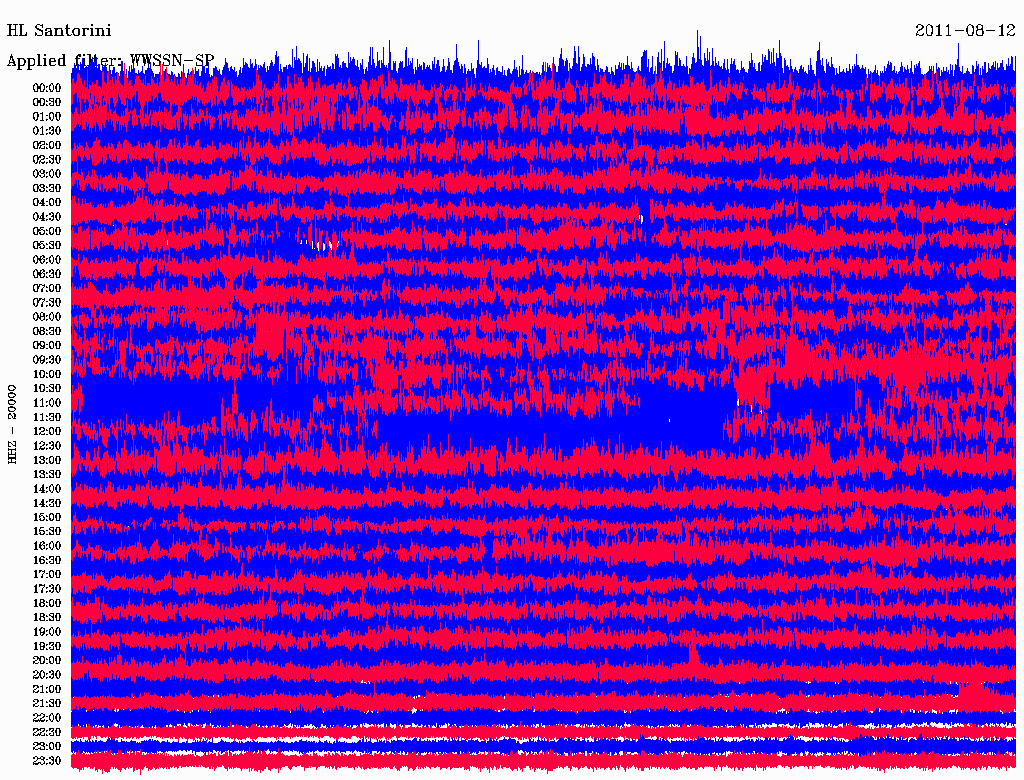
Task: Click the HL Santorini station title
Action: [x=59, y=31]
